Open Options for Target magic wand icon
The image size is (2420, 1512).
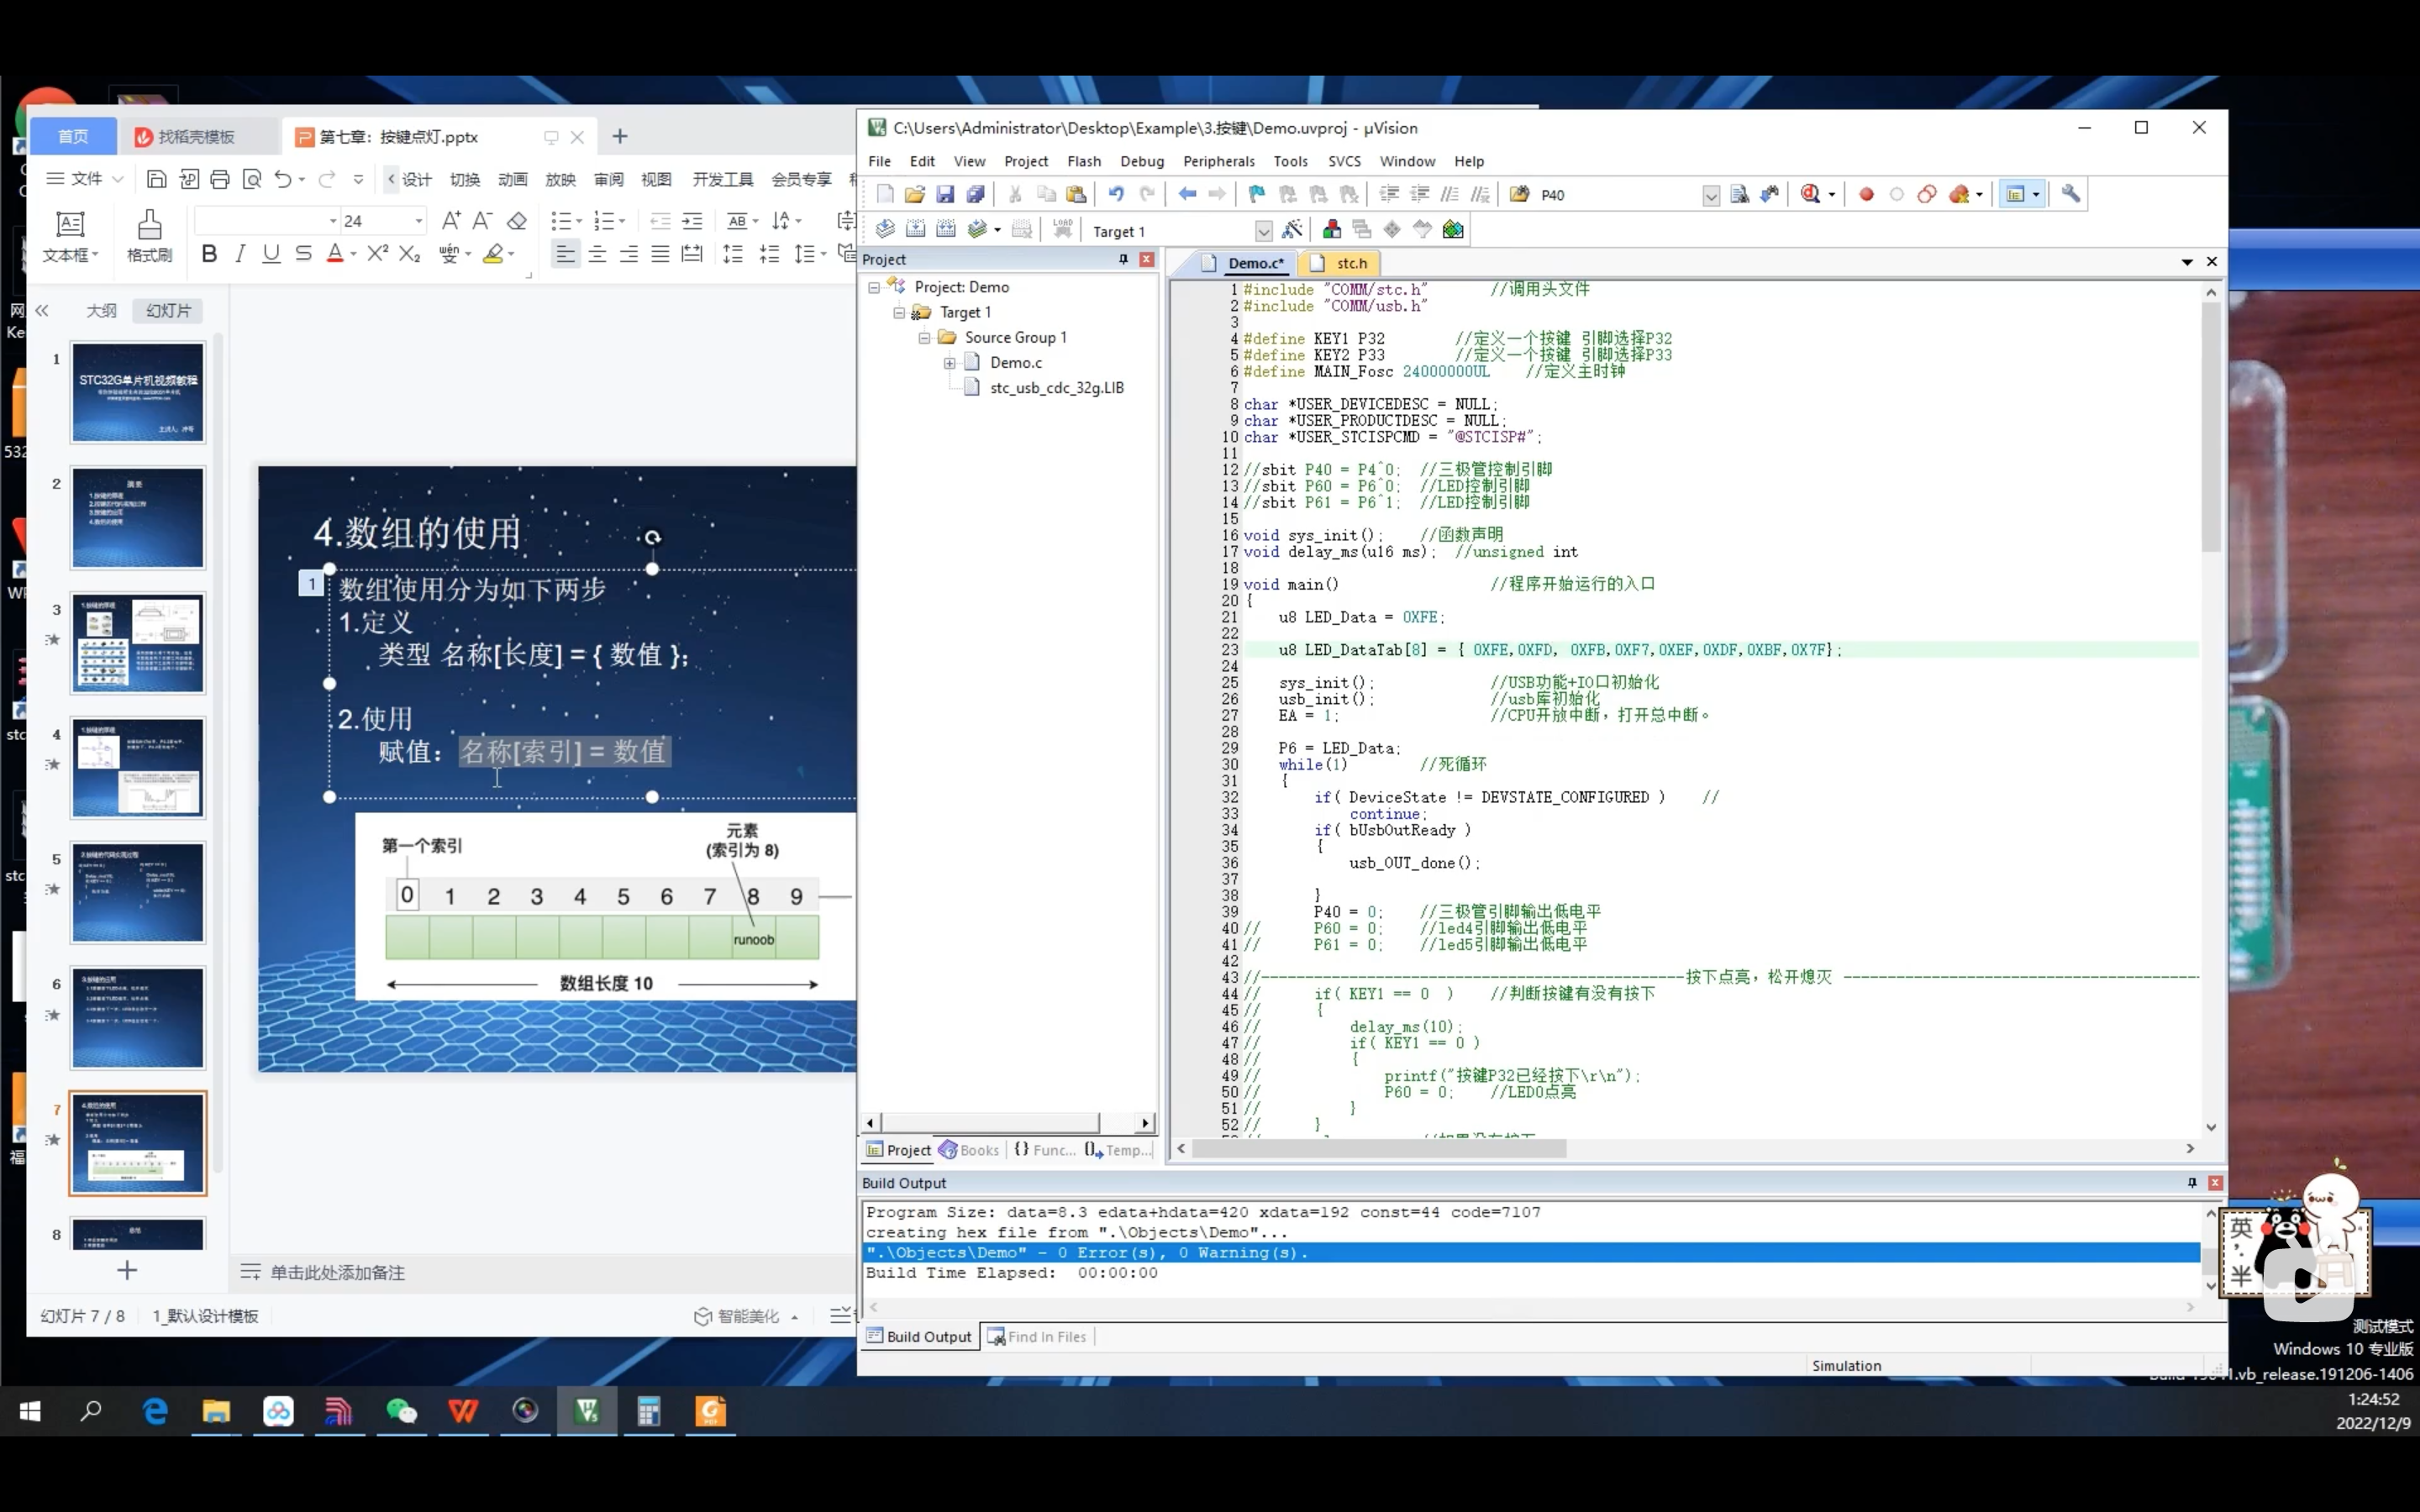pos(1292,230)
